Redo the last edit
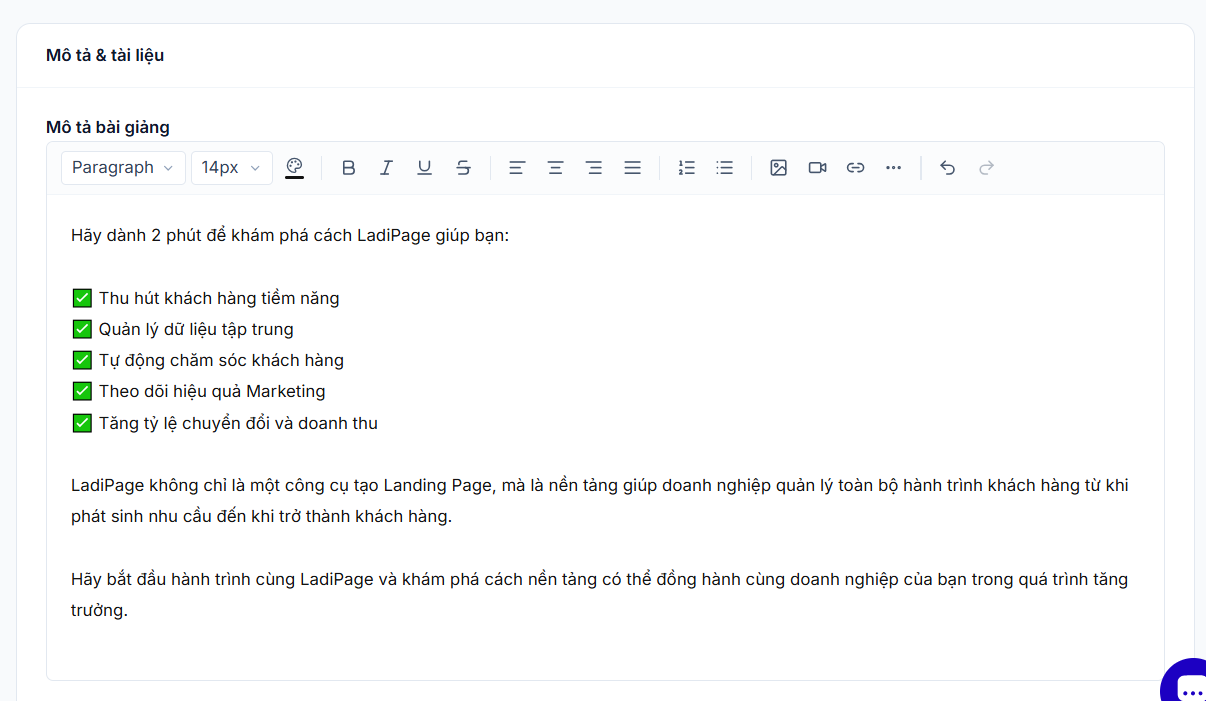 coord(986,168)
